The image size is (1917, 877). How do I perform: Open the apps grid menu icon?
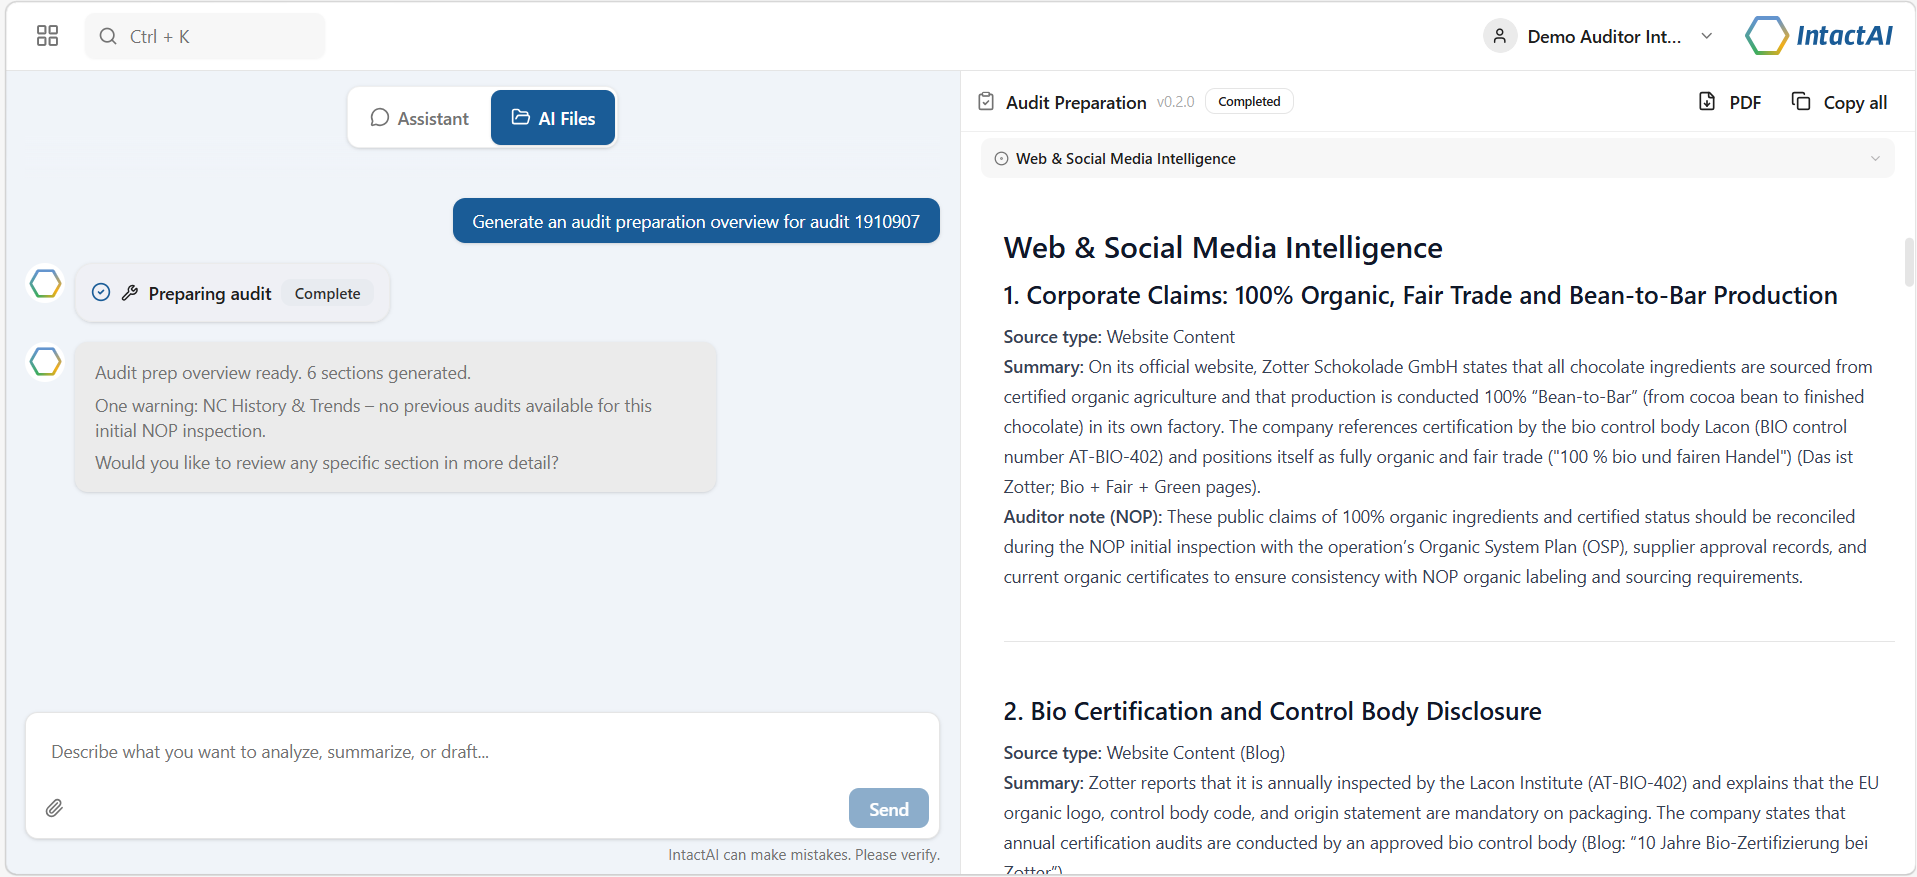click(47, 36)
